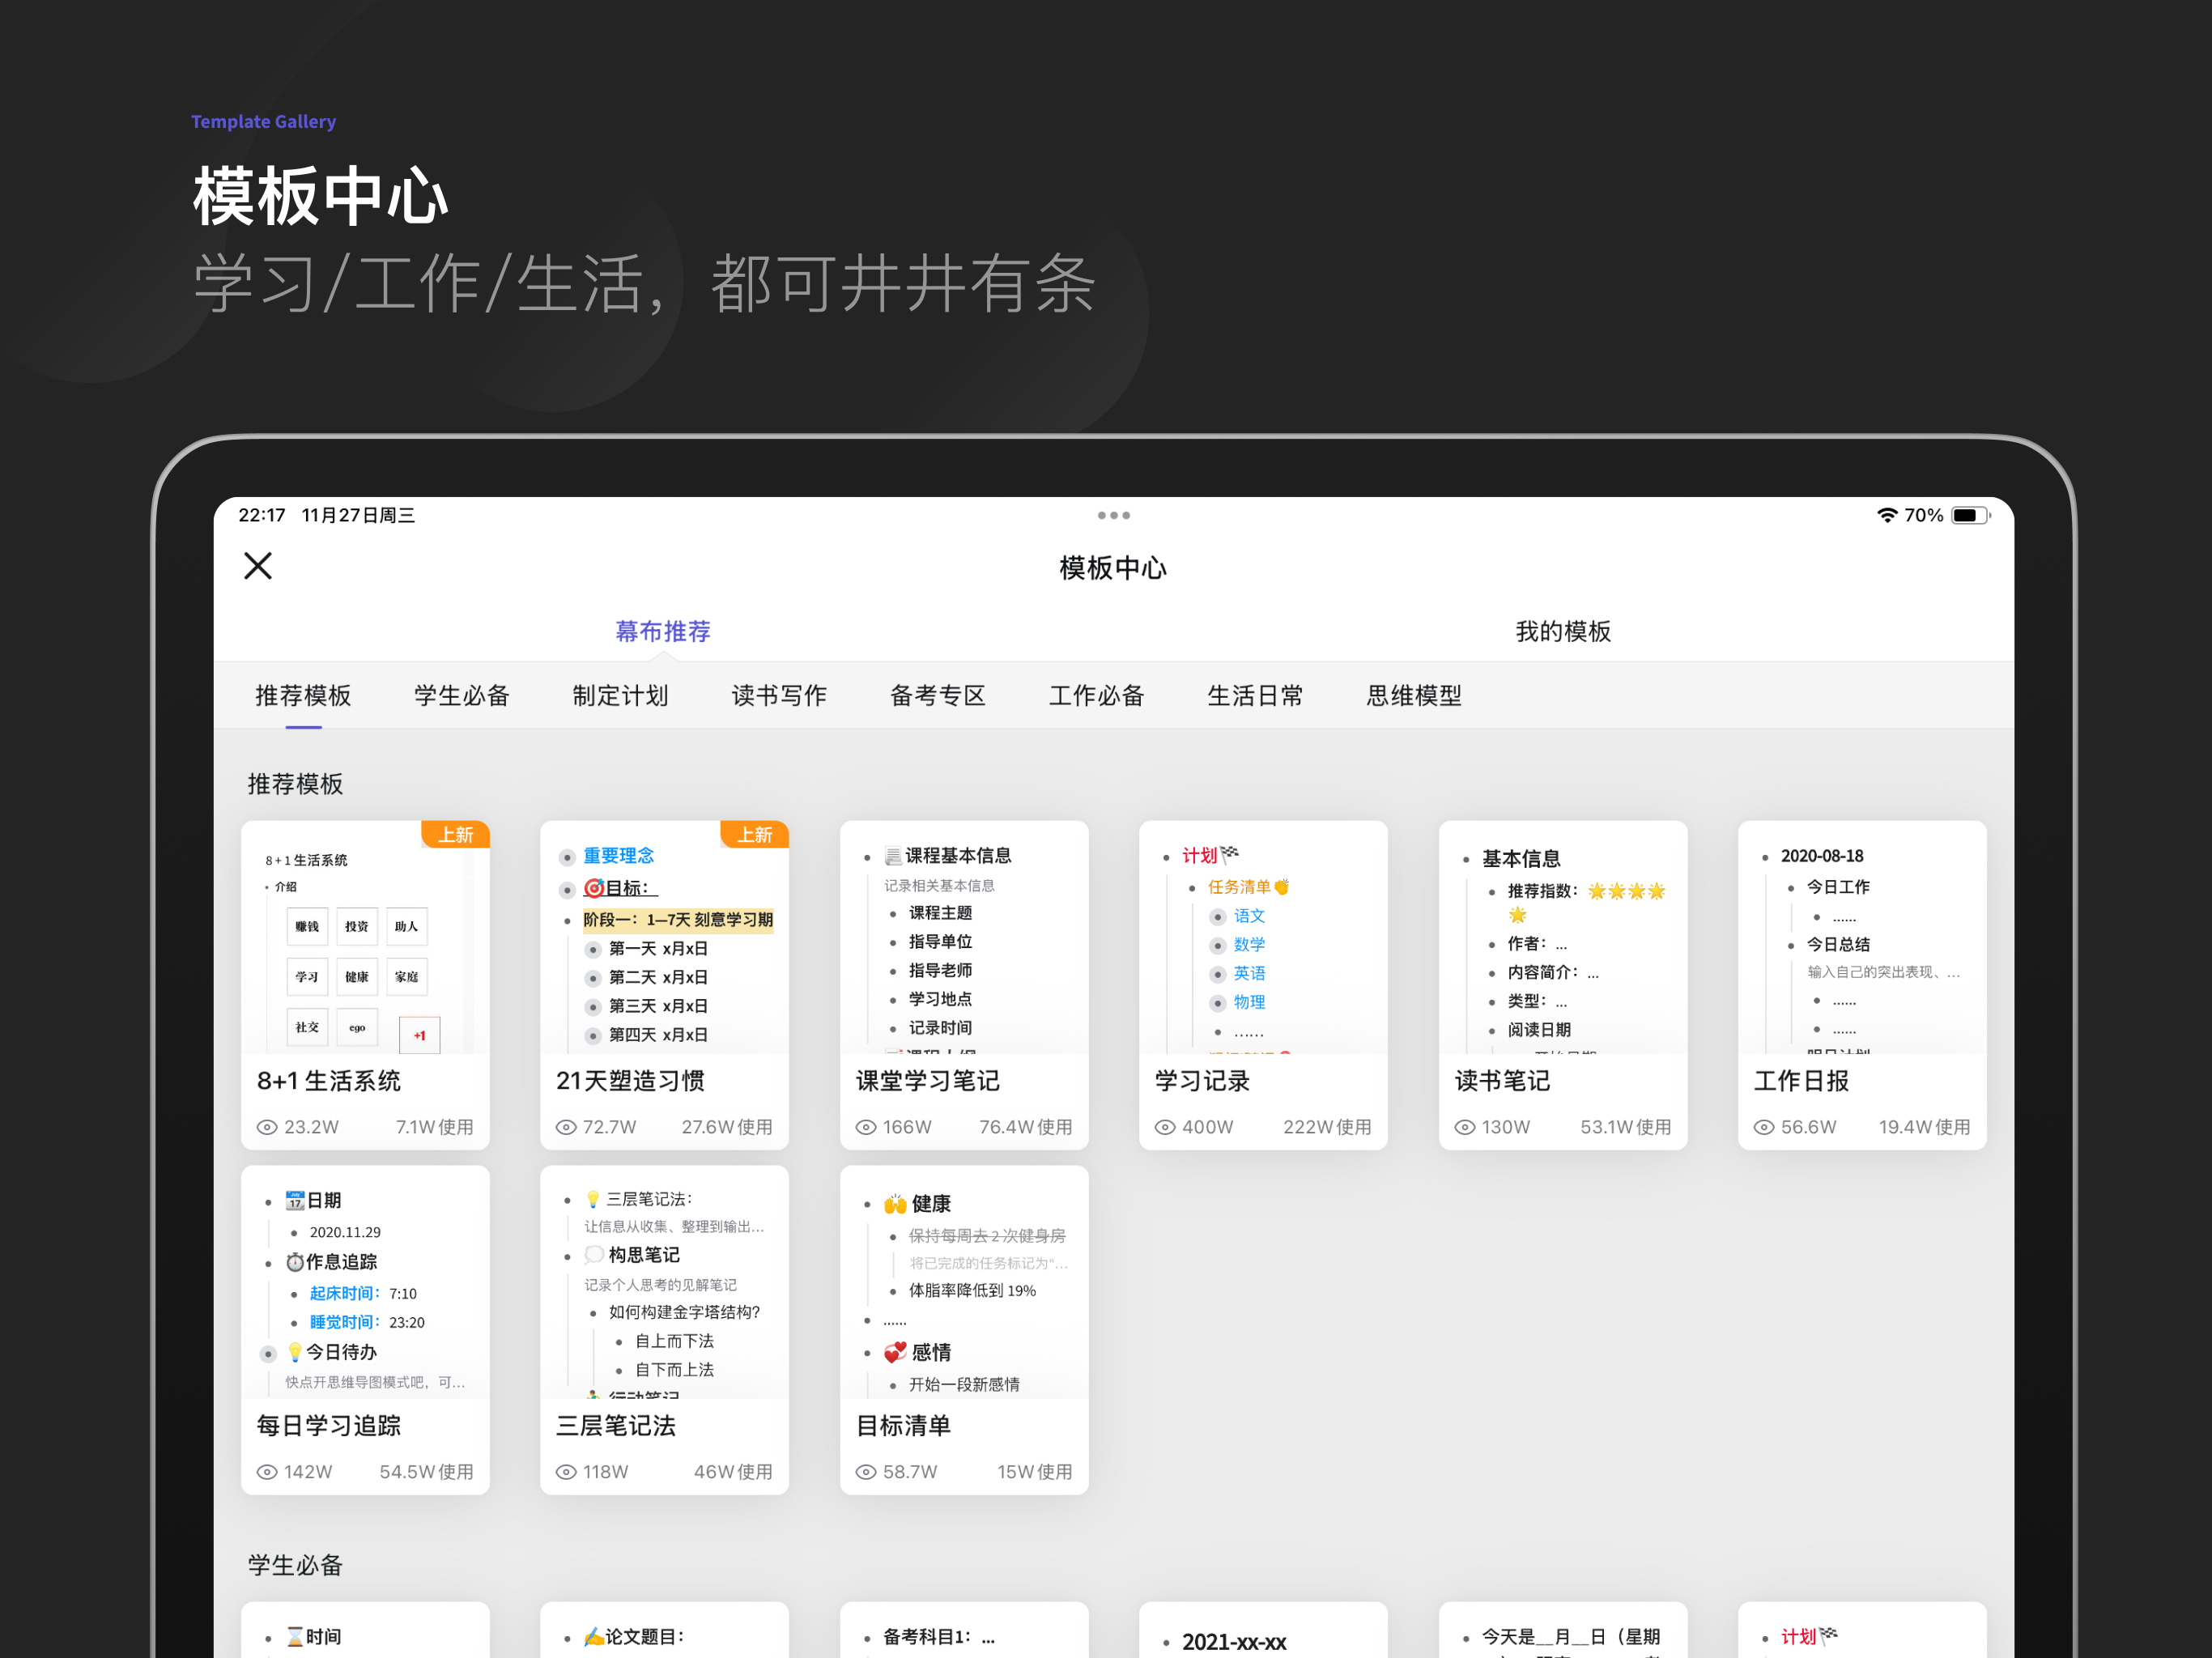Click the 三层笔记法 title

[x=616, y=1426]
